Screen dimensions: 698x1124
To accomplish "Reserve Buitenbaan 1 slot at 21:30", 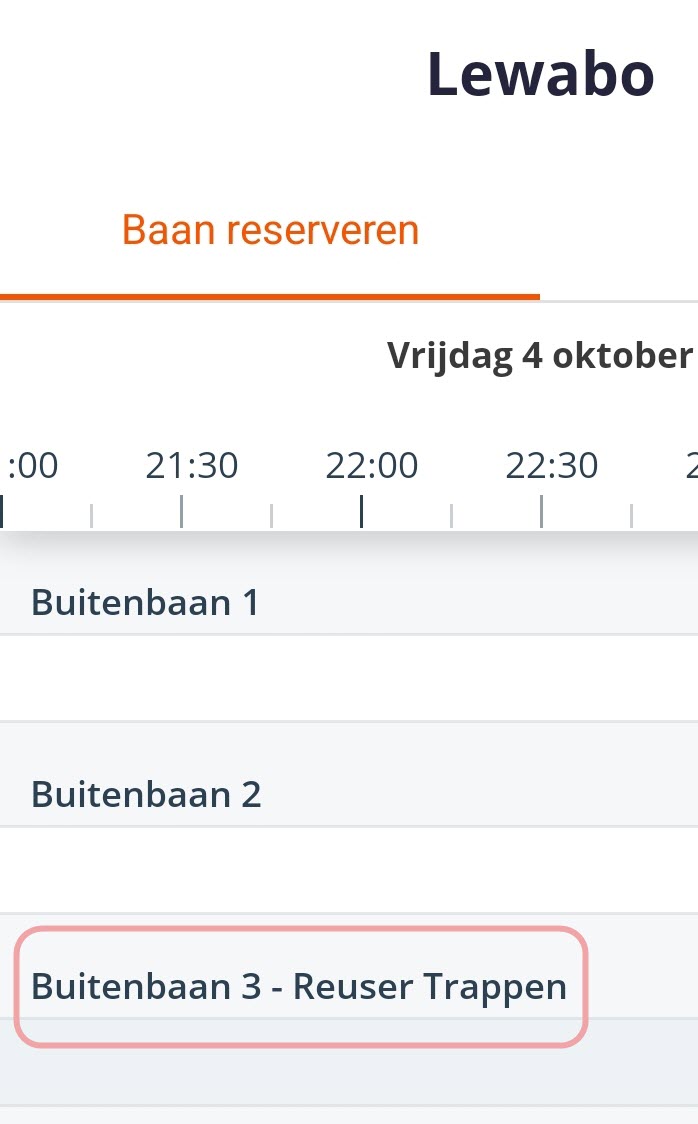I will point(226,678).
